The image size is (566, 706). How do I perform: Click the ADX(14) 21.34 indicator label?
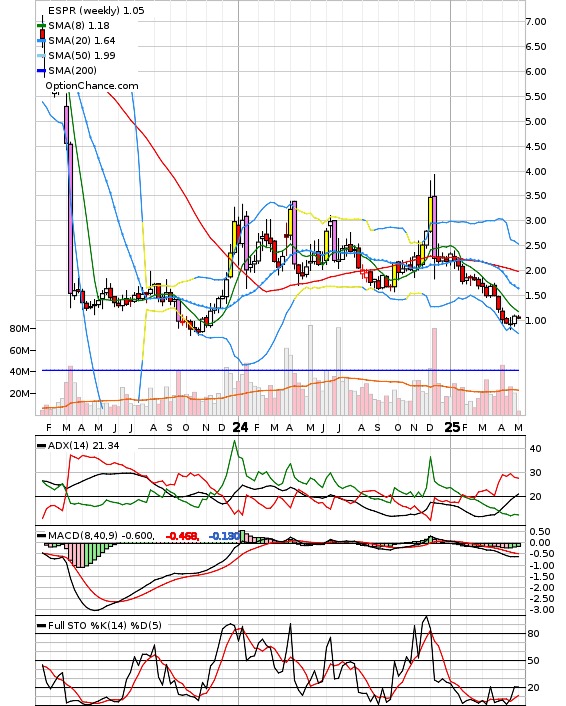tap(83, 446)
